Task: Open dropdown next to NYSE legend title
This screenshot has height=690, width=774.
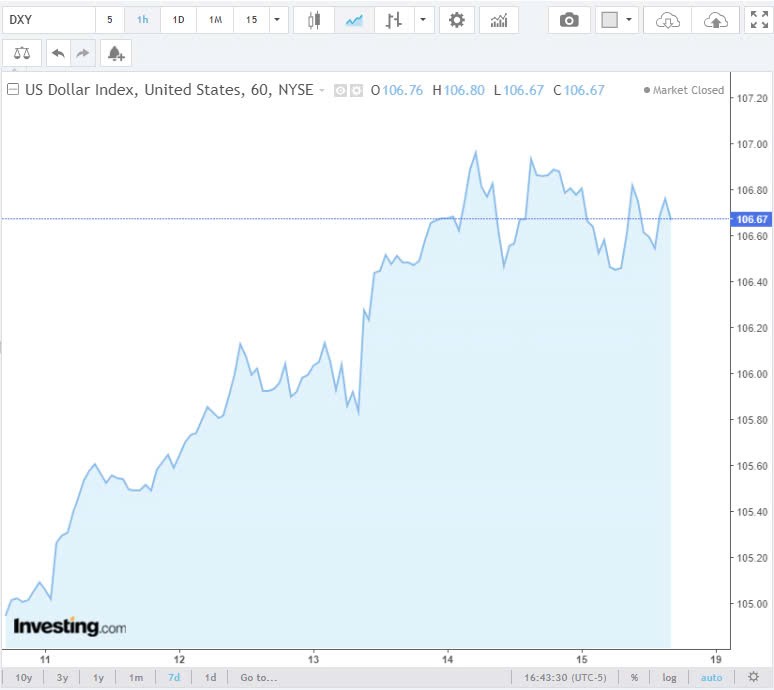Action: (x=322, y=90)
